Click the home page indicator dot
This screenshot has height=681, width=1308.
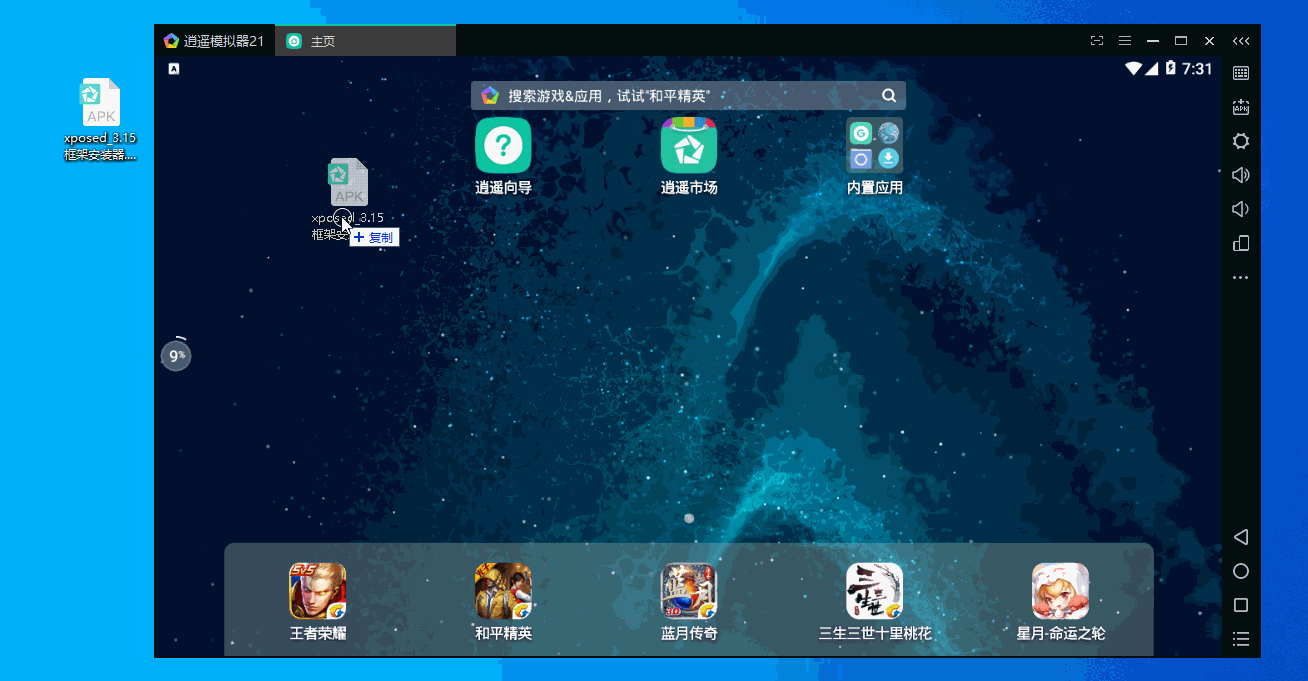click(x=689, y=518)
